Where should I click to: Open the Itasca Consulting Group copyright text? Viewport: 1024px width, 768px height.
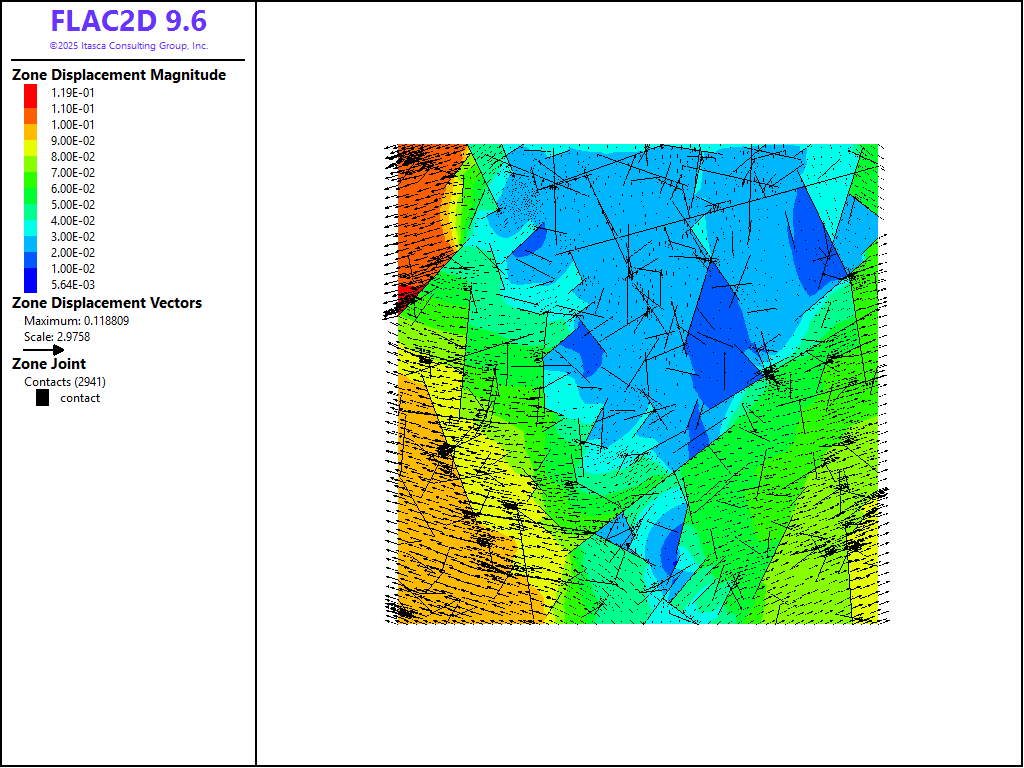[128, 46]
